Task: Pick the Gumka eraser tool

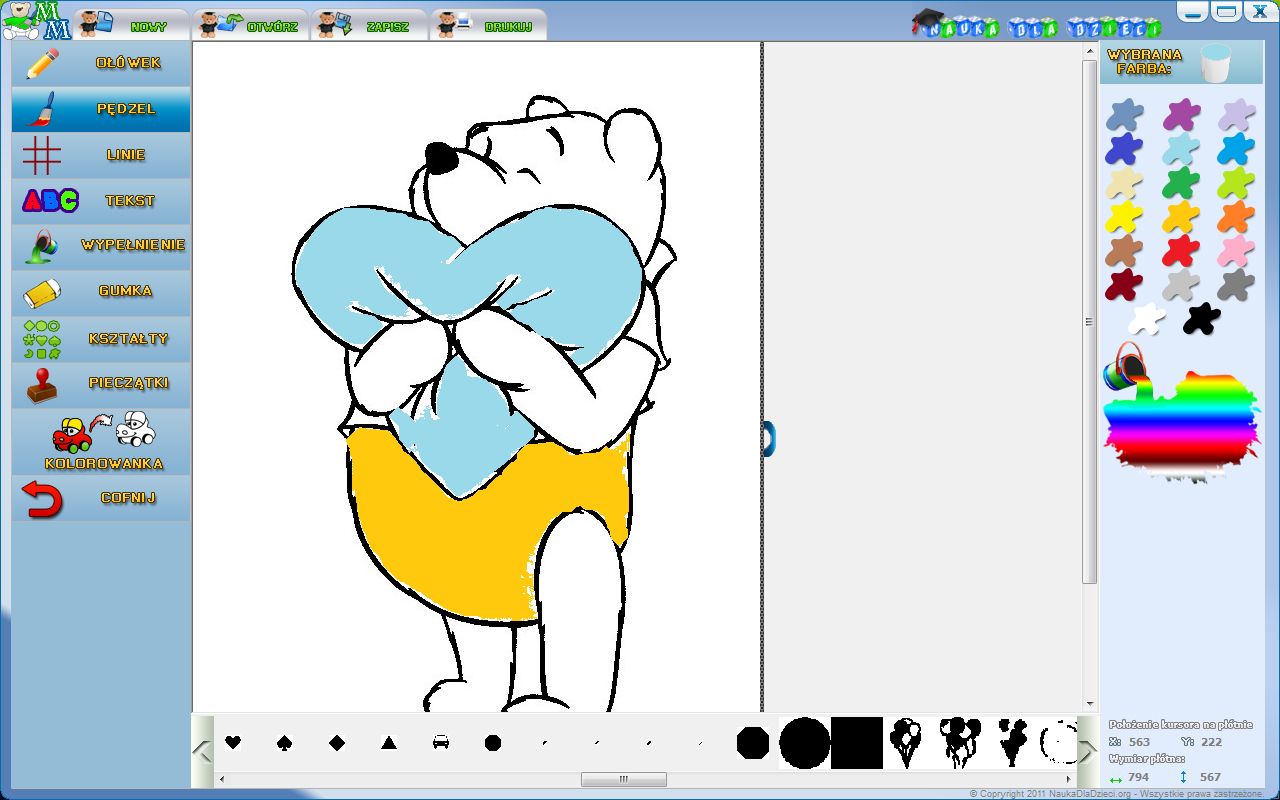Action: point(100,292)
